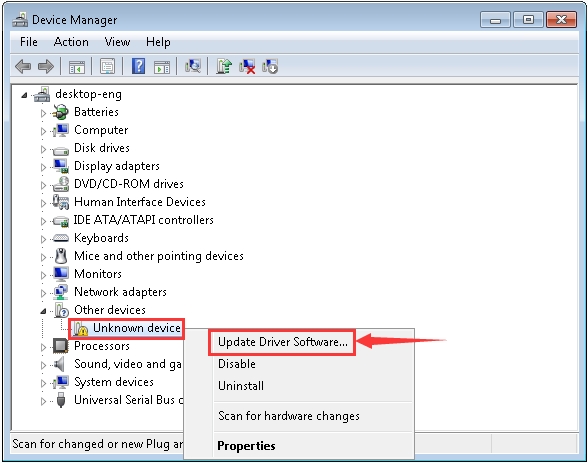The height and width of the screenshot is (463, 588).
Task: Click the Scan for hardware changes toolbar icon
Action: tap(193, 66)
